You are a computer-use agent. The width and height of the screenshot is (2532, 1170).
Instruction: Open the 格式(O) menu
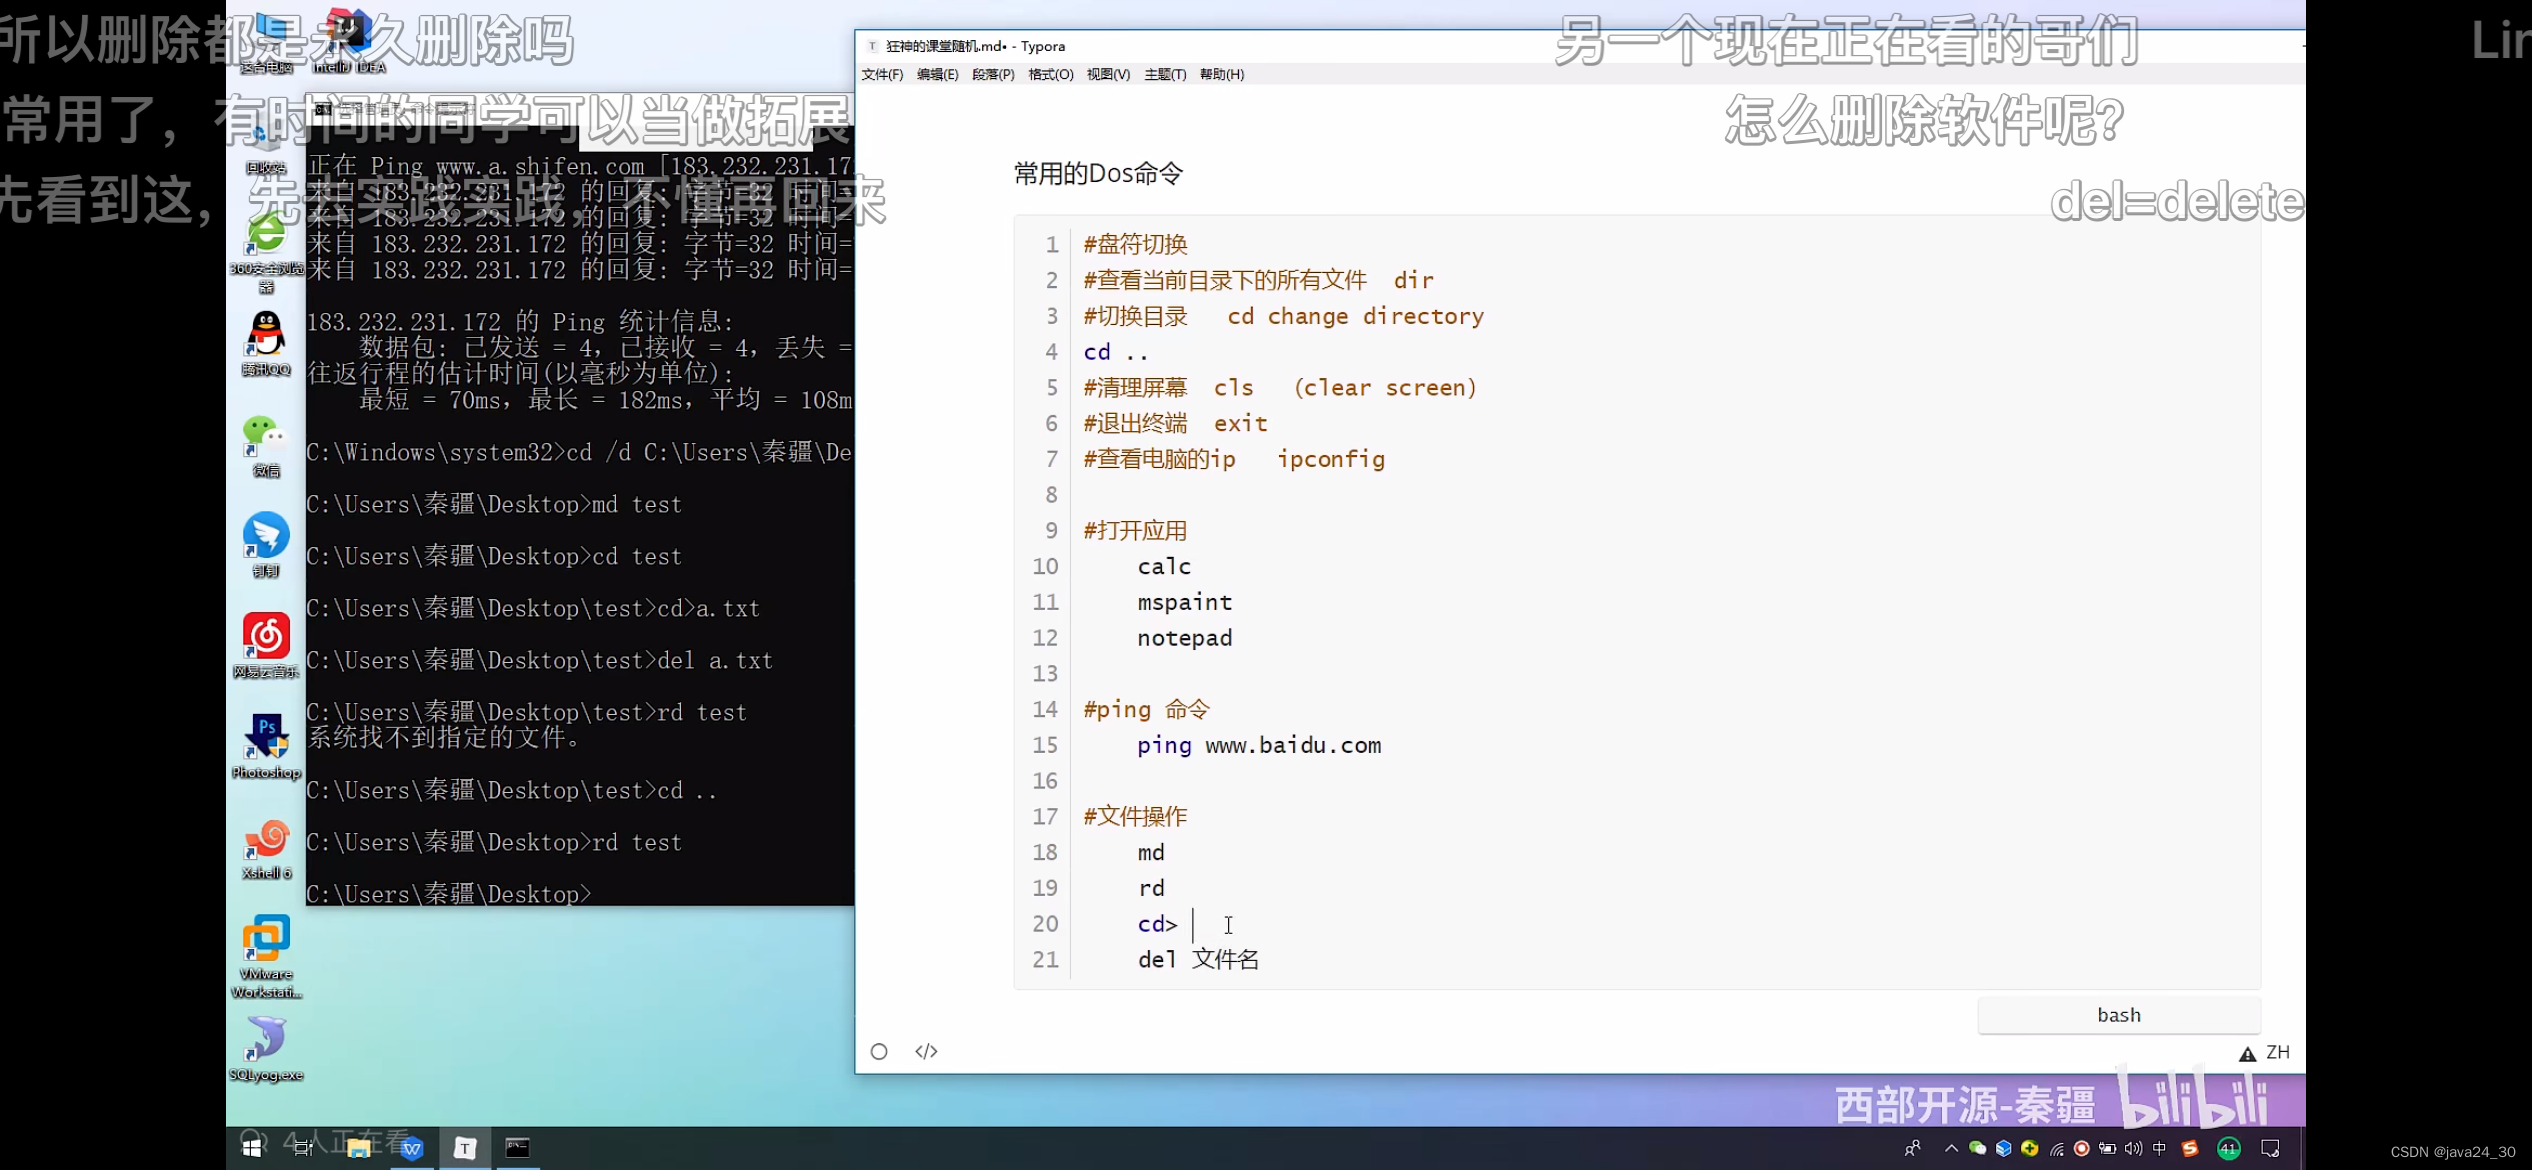(x=1050, y=75)
